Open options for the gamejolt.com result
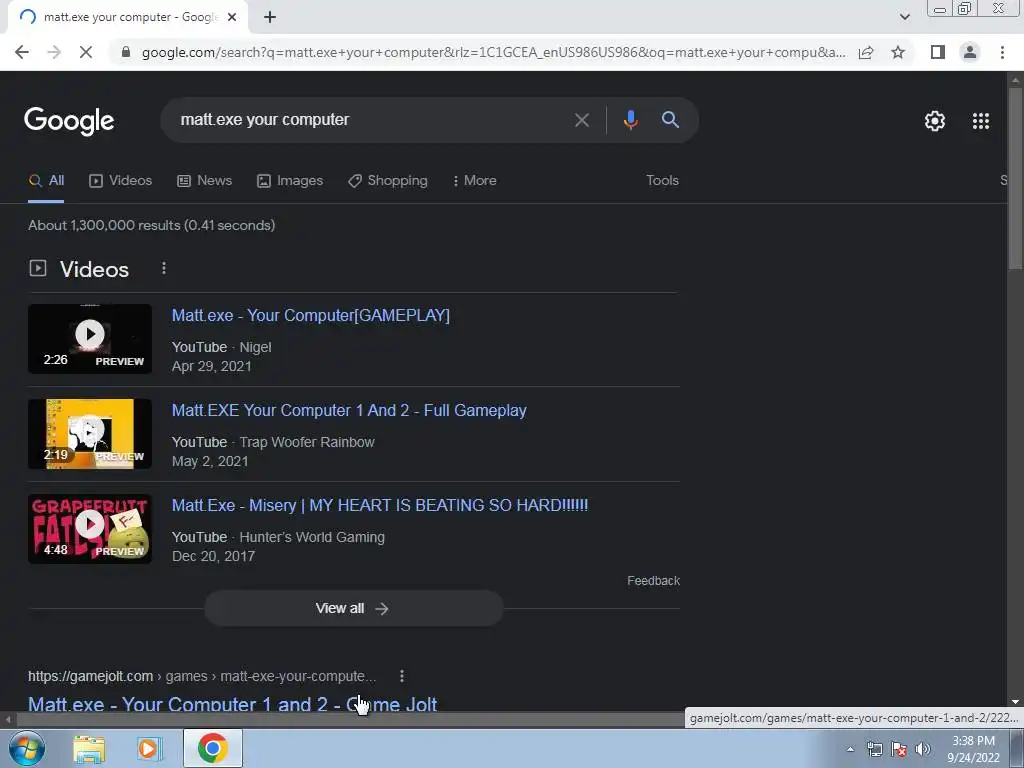Viewport: 1024px width, 768px height. pyautogui.click(x=402, y=676)
